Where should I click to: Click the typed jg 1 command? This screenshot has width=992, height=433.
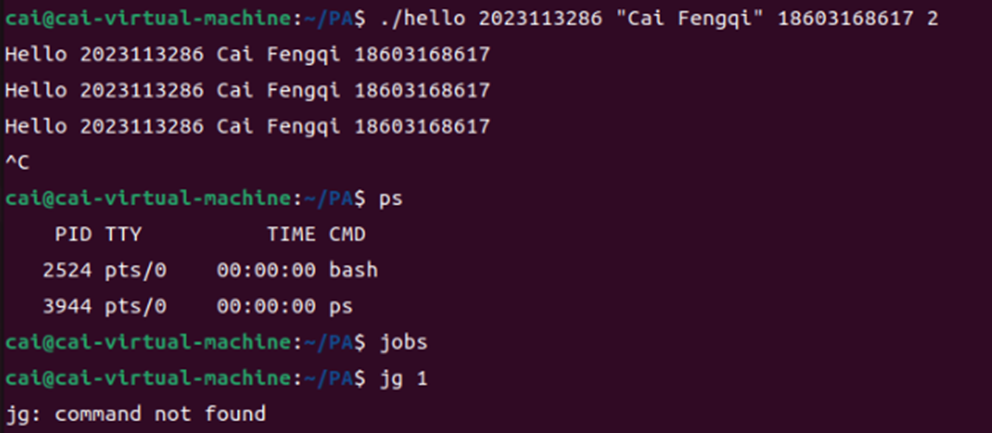tap(402, 378)
